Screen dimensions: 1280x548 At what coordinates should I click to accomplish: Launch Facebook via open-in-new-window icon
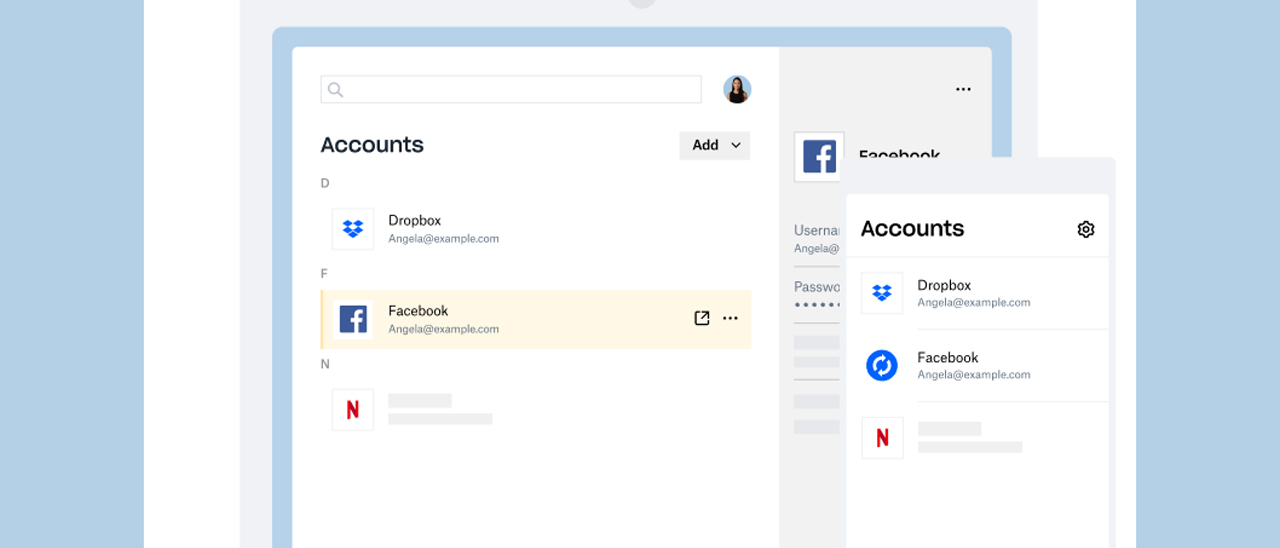click(702, 318)
